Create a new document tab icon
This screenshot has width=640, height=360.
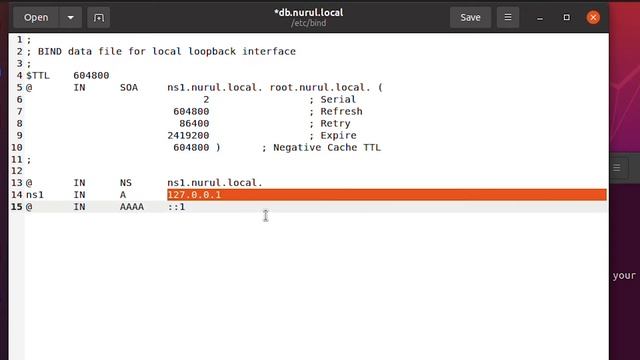98,18
